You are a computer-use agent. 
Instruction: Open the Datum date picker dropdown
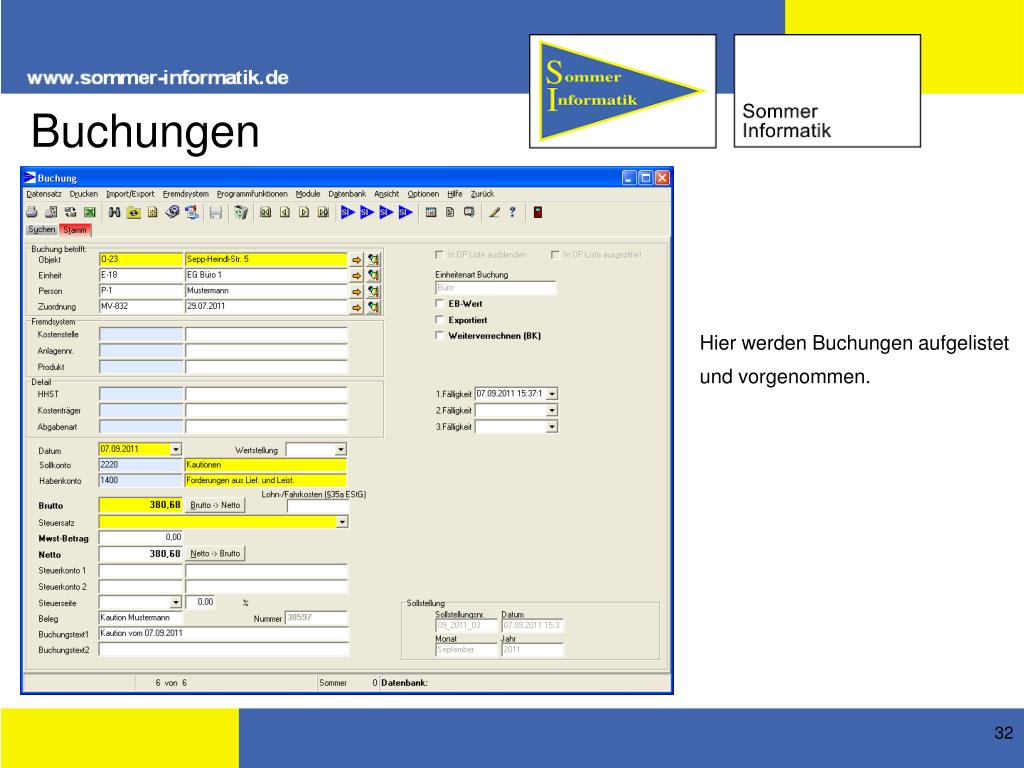tap(176, 449)
